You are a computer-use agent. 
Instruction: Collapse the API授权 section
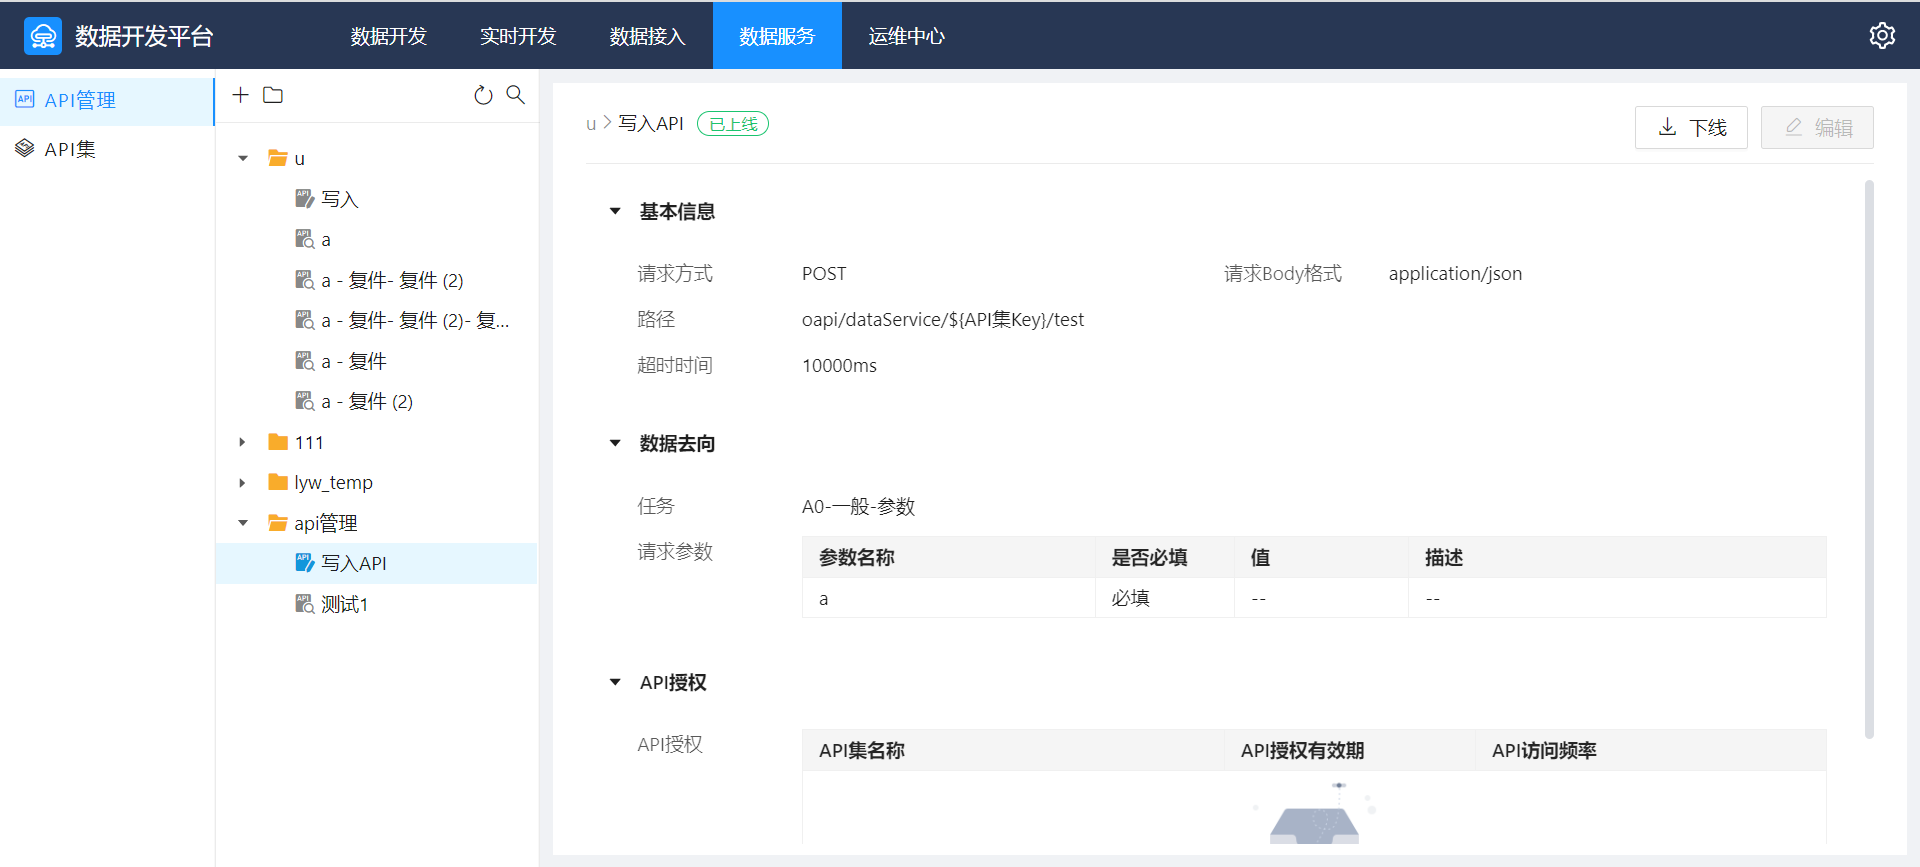pyautogui.click(x=615, y=683)
